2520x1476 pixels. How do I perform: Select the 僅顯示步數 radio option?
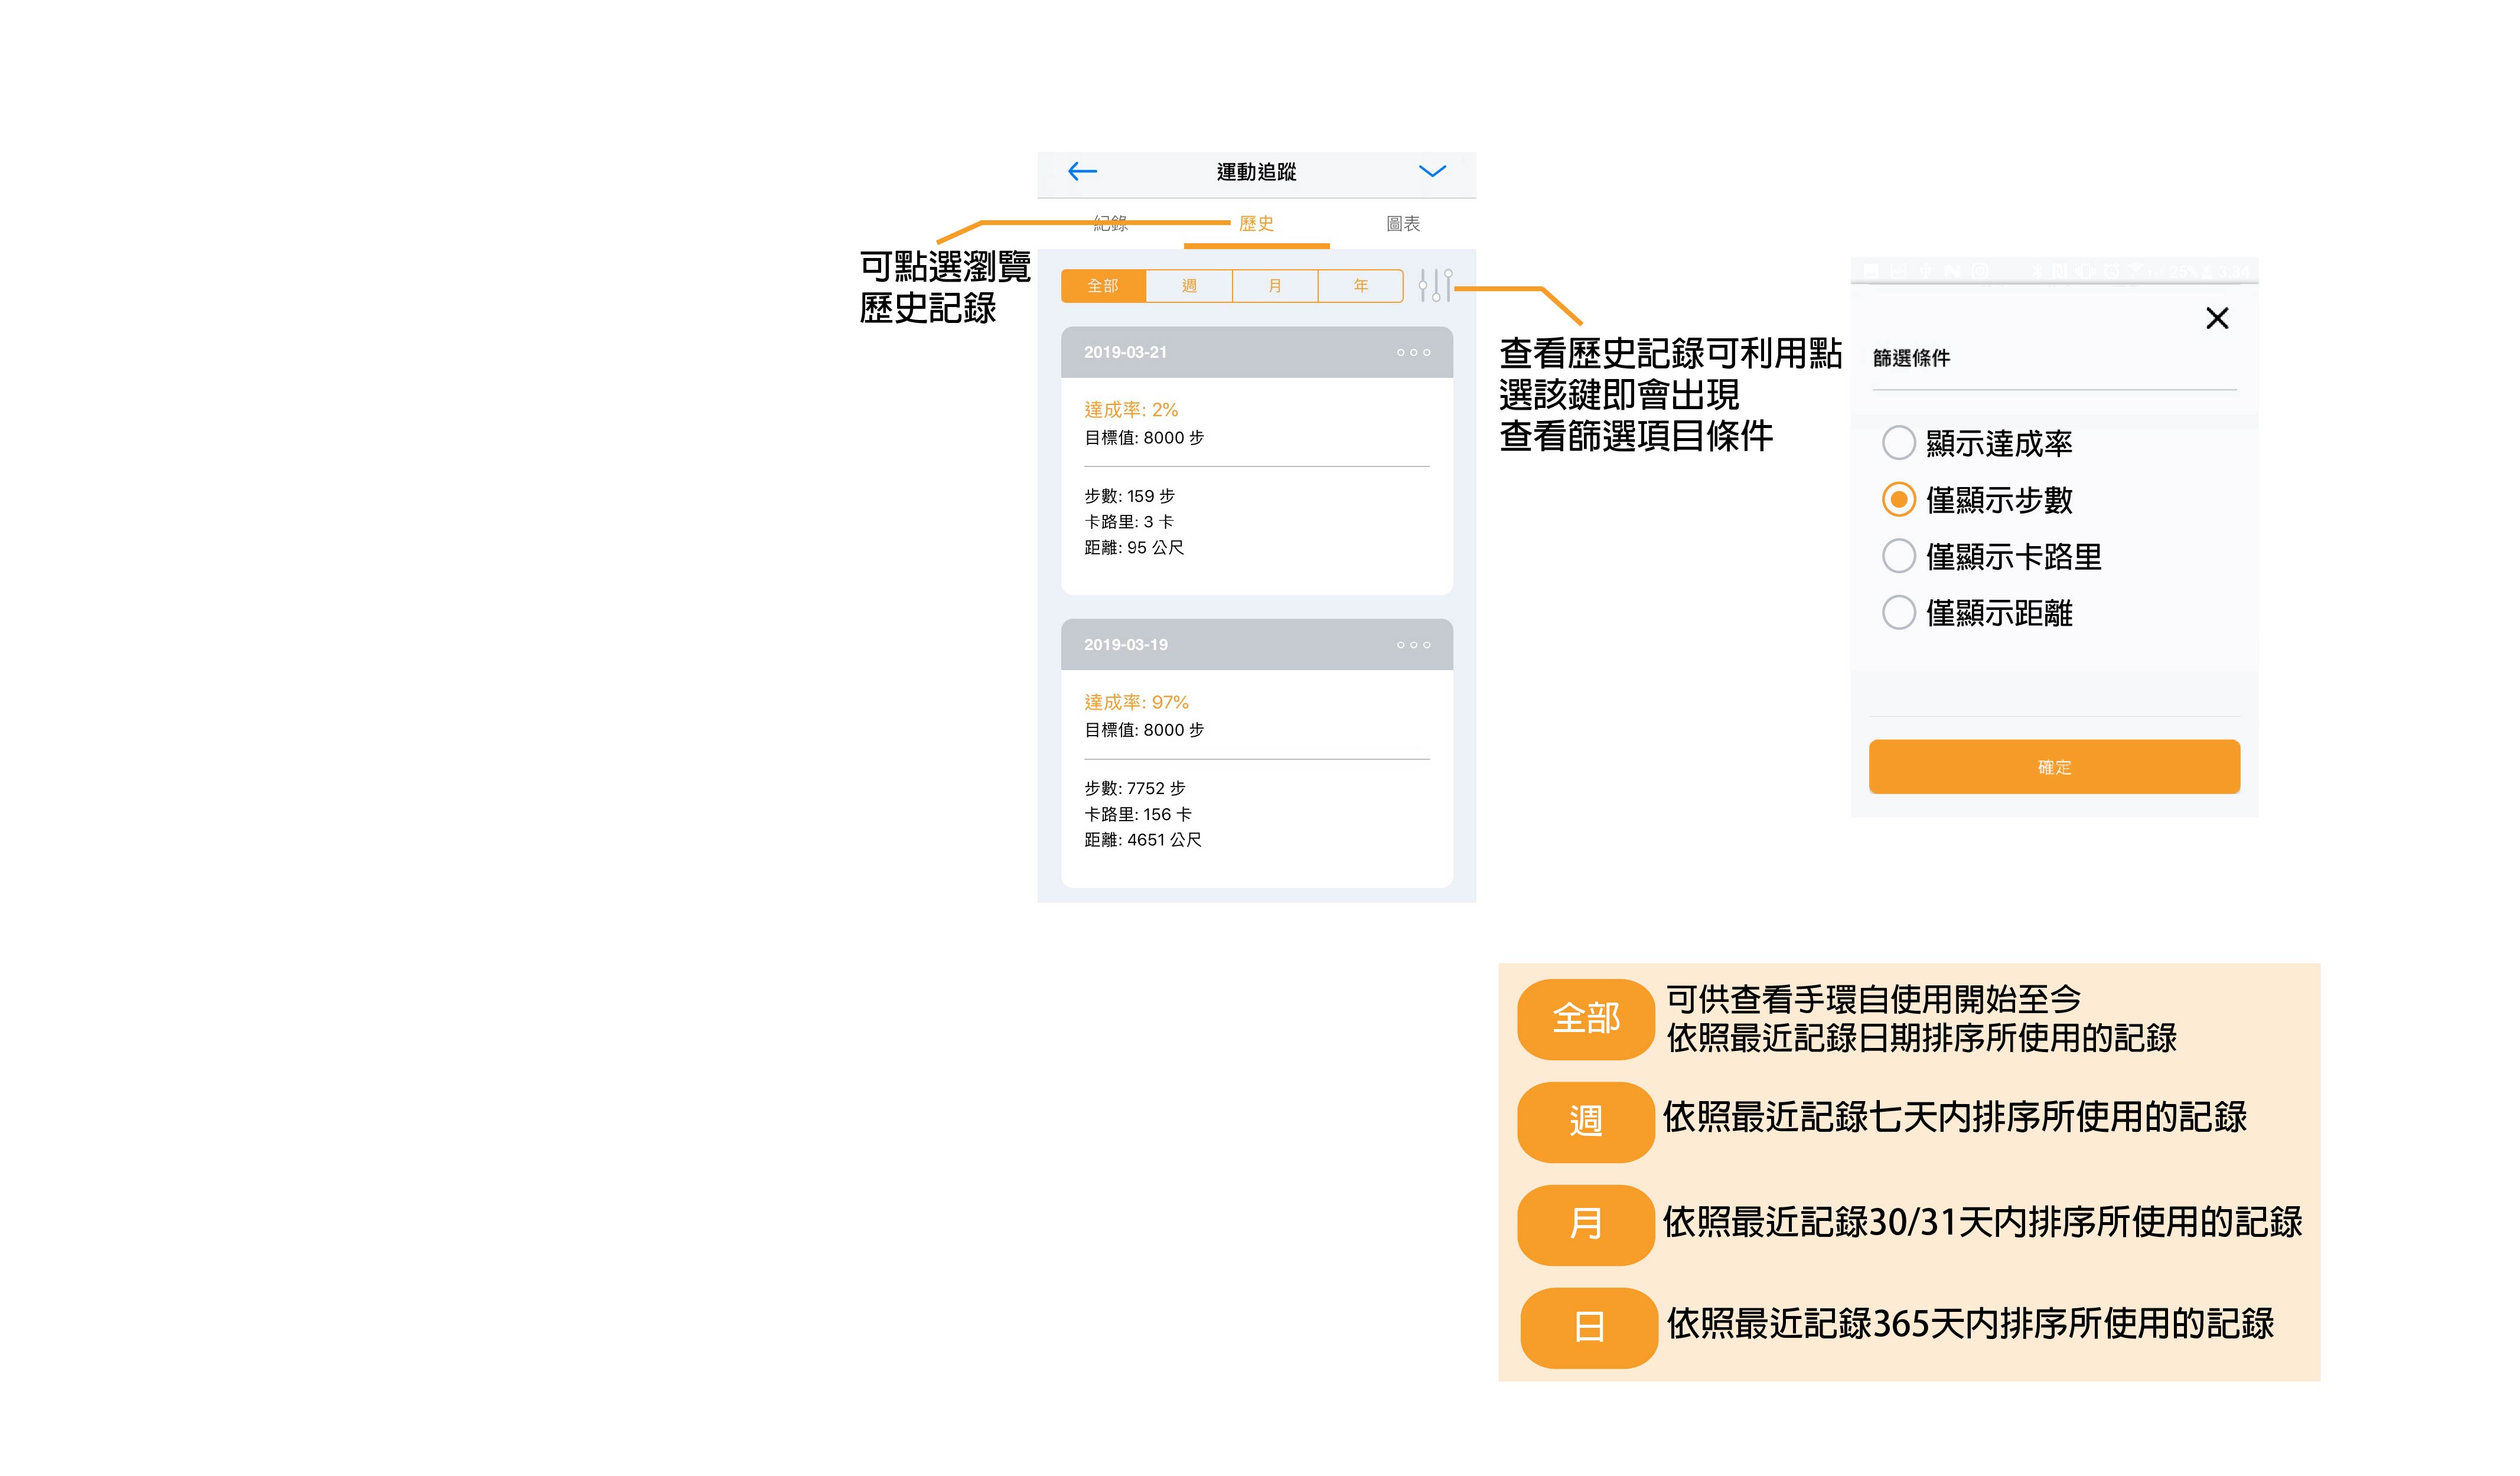(x=1898, y=500)
